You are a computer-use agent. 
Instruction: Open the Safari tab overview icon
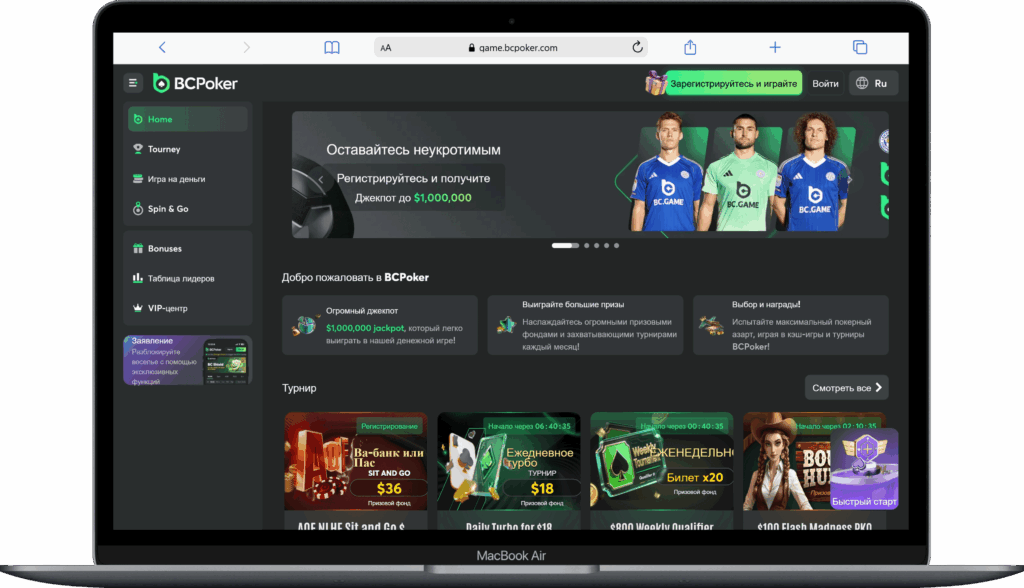point(859,47)
